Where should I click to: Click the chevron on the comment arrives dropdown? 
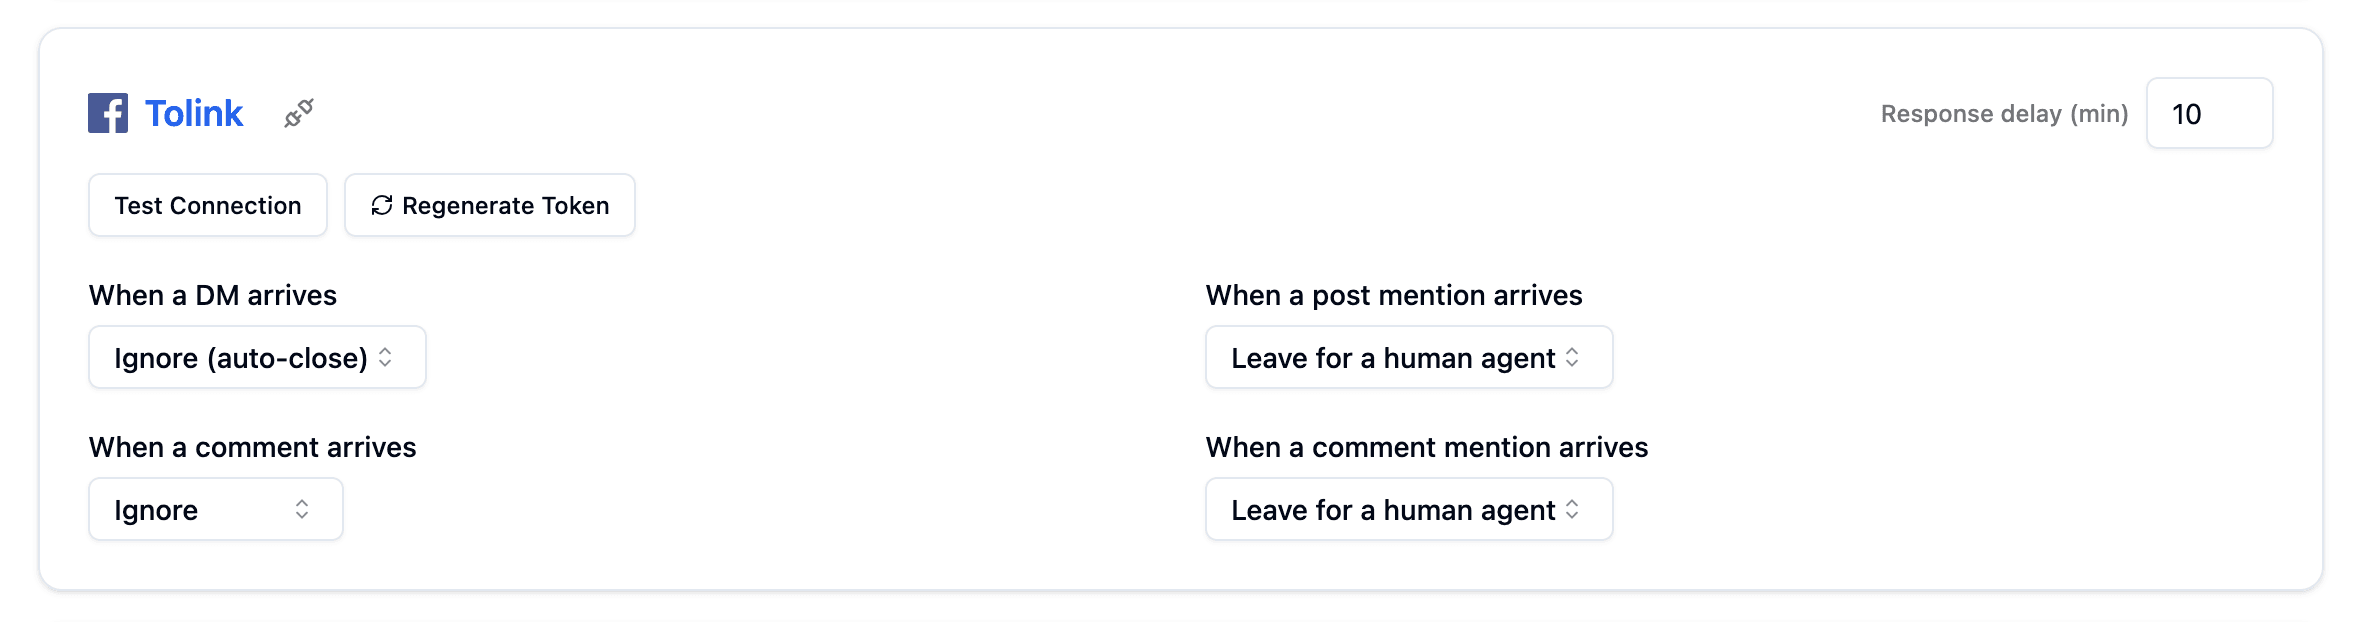303,509
